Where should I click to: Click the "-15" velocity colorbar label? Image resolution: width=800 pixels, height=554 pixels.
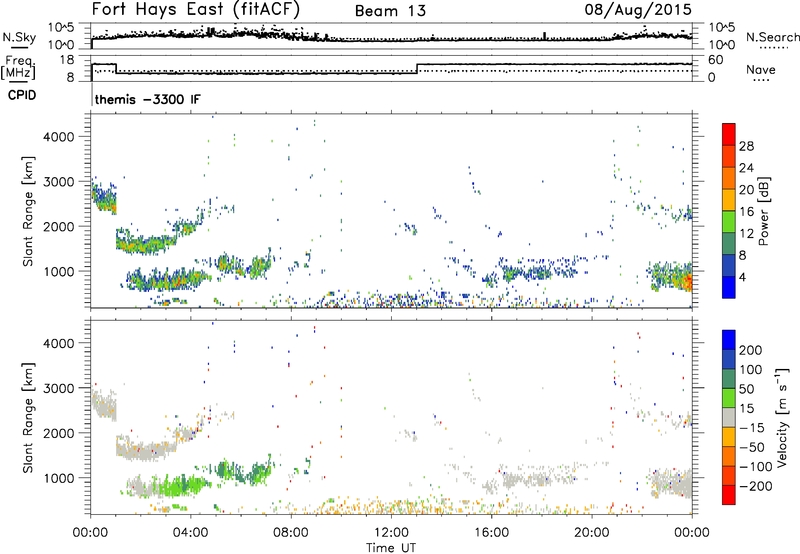point(752,428)
